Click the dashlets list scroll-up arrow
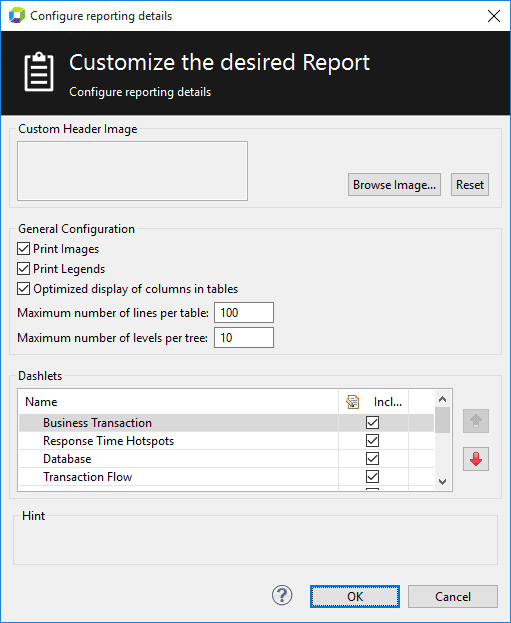The width and height of the screenshot is (511, 623). pyautogui.click(x=443, y=399)
